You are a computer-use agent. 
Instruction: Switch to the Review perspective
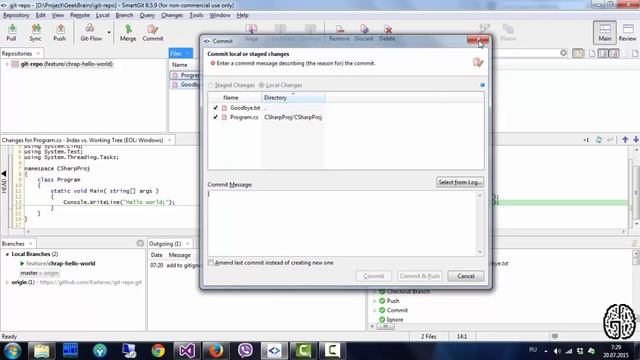[x=627, y=32]
